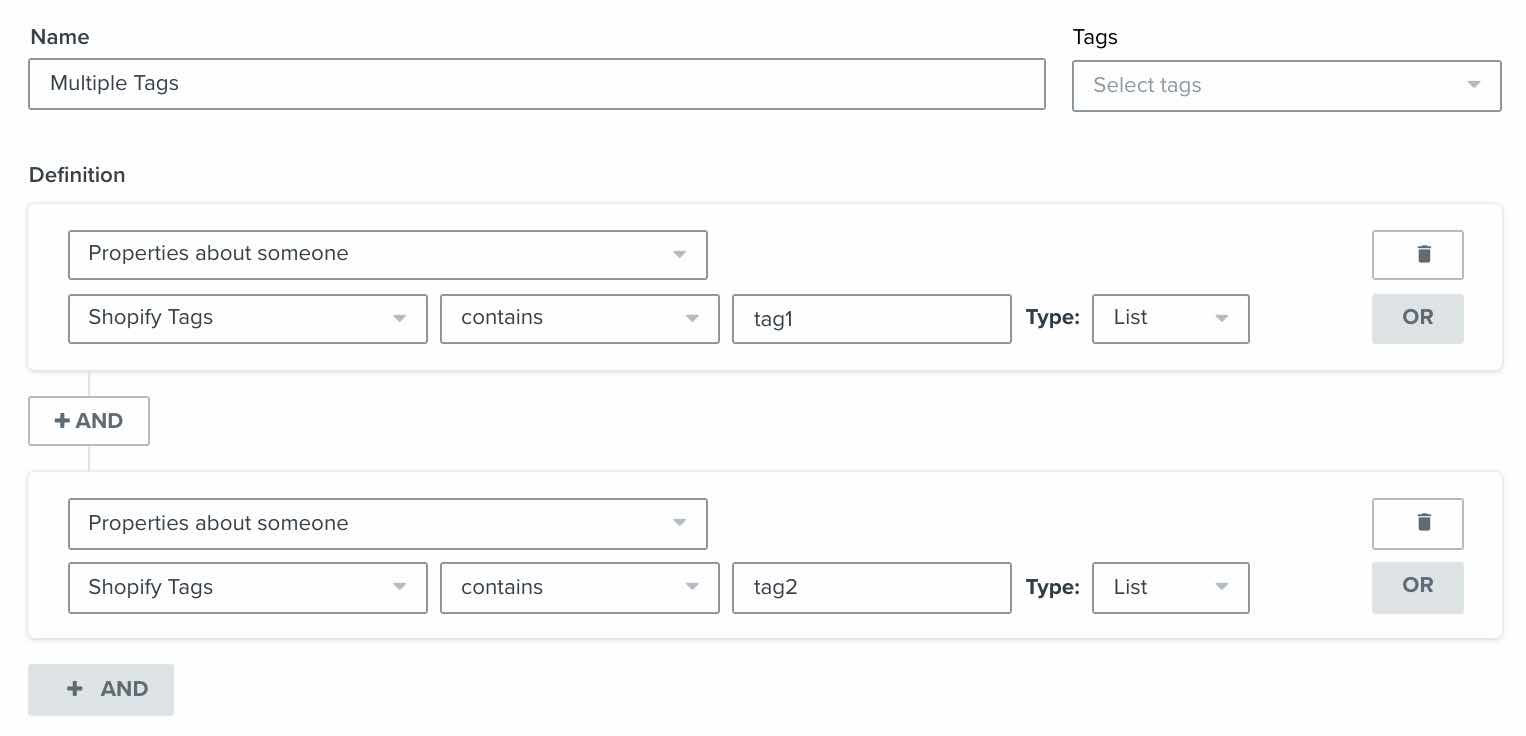Open the first Shopify Tags dropdown
Viewport: 1526px width, 736px height.
[x=247, y=318]
